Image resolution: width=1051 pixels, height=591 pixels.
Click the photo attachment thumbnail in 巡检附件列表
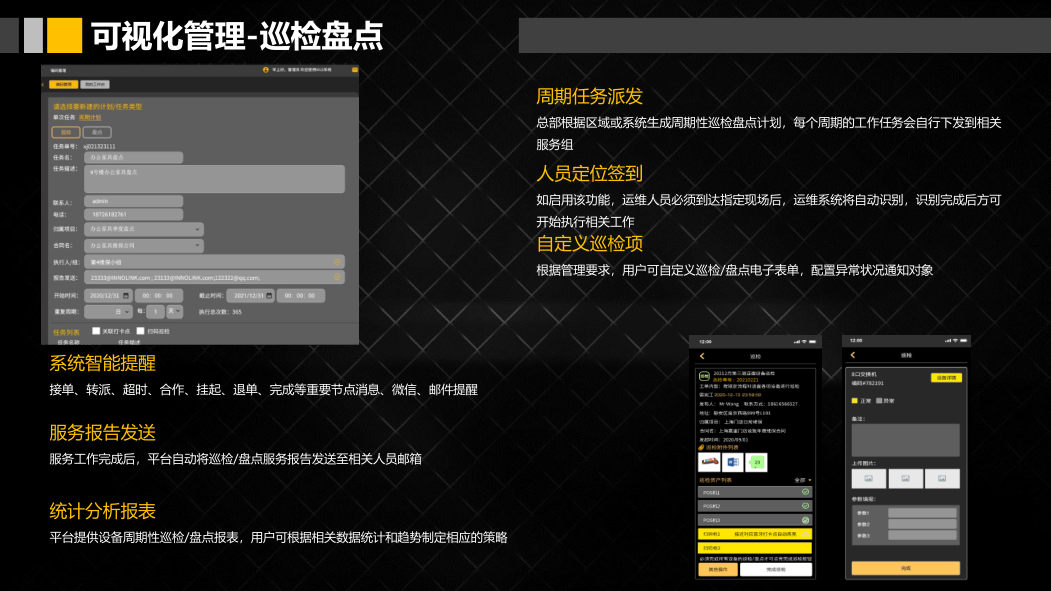(709, 462)
